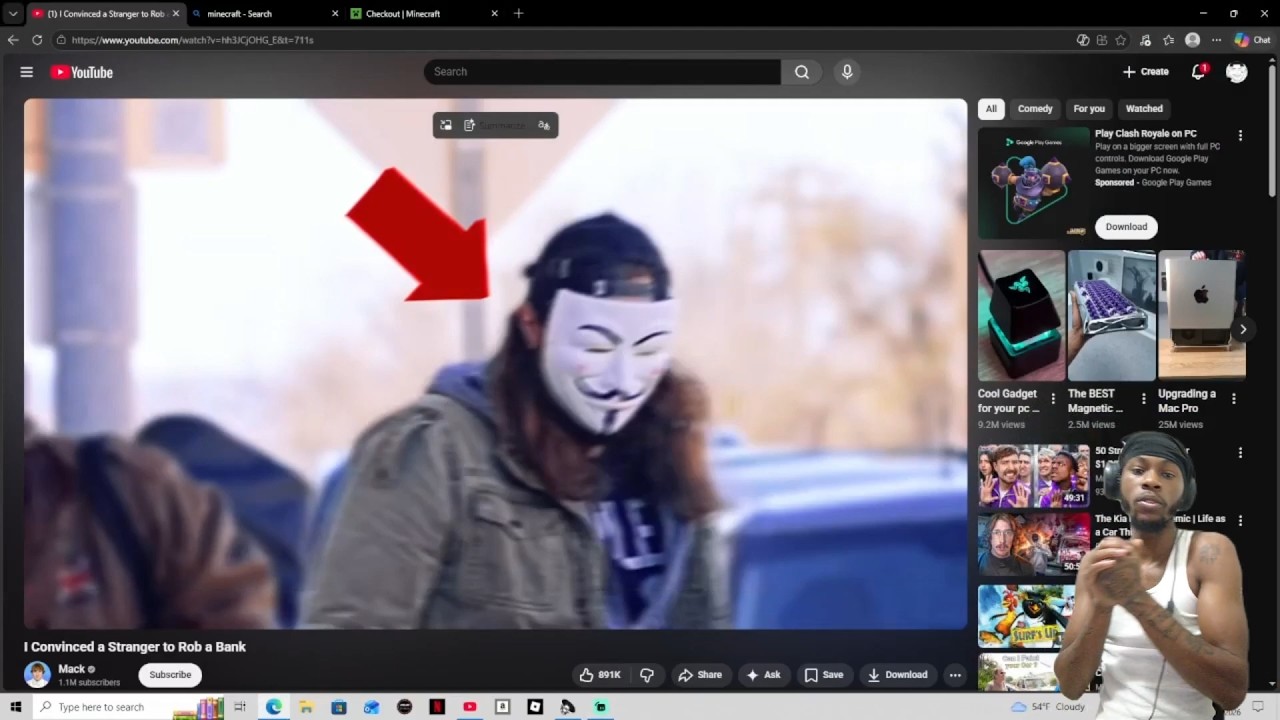Open more actions ellipsis under video
This screenshot has width=1280, height=720.
coord(955,675)
